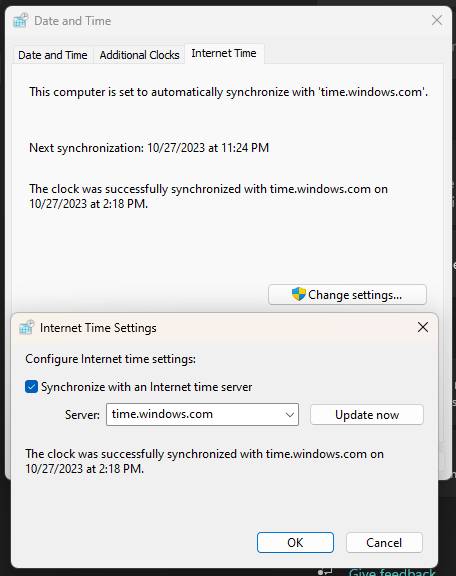Confirm with the OK button
456x576 pixels.
pyautogui.click(x=295, y=543)
